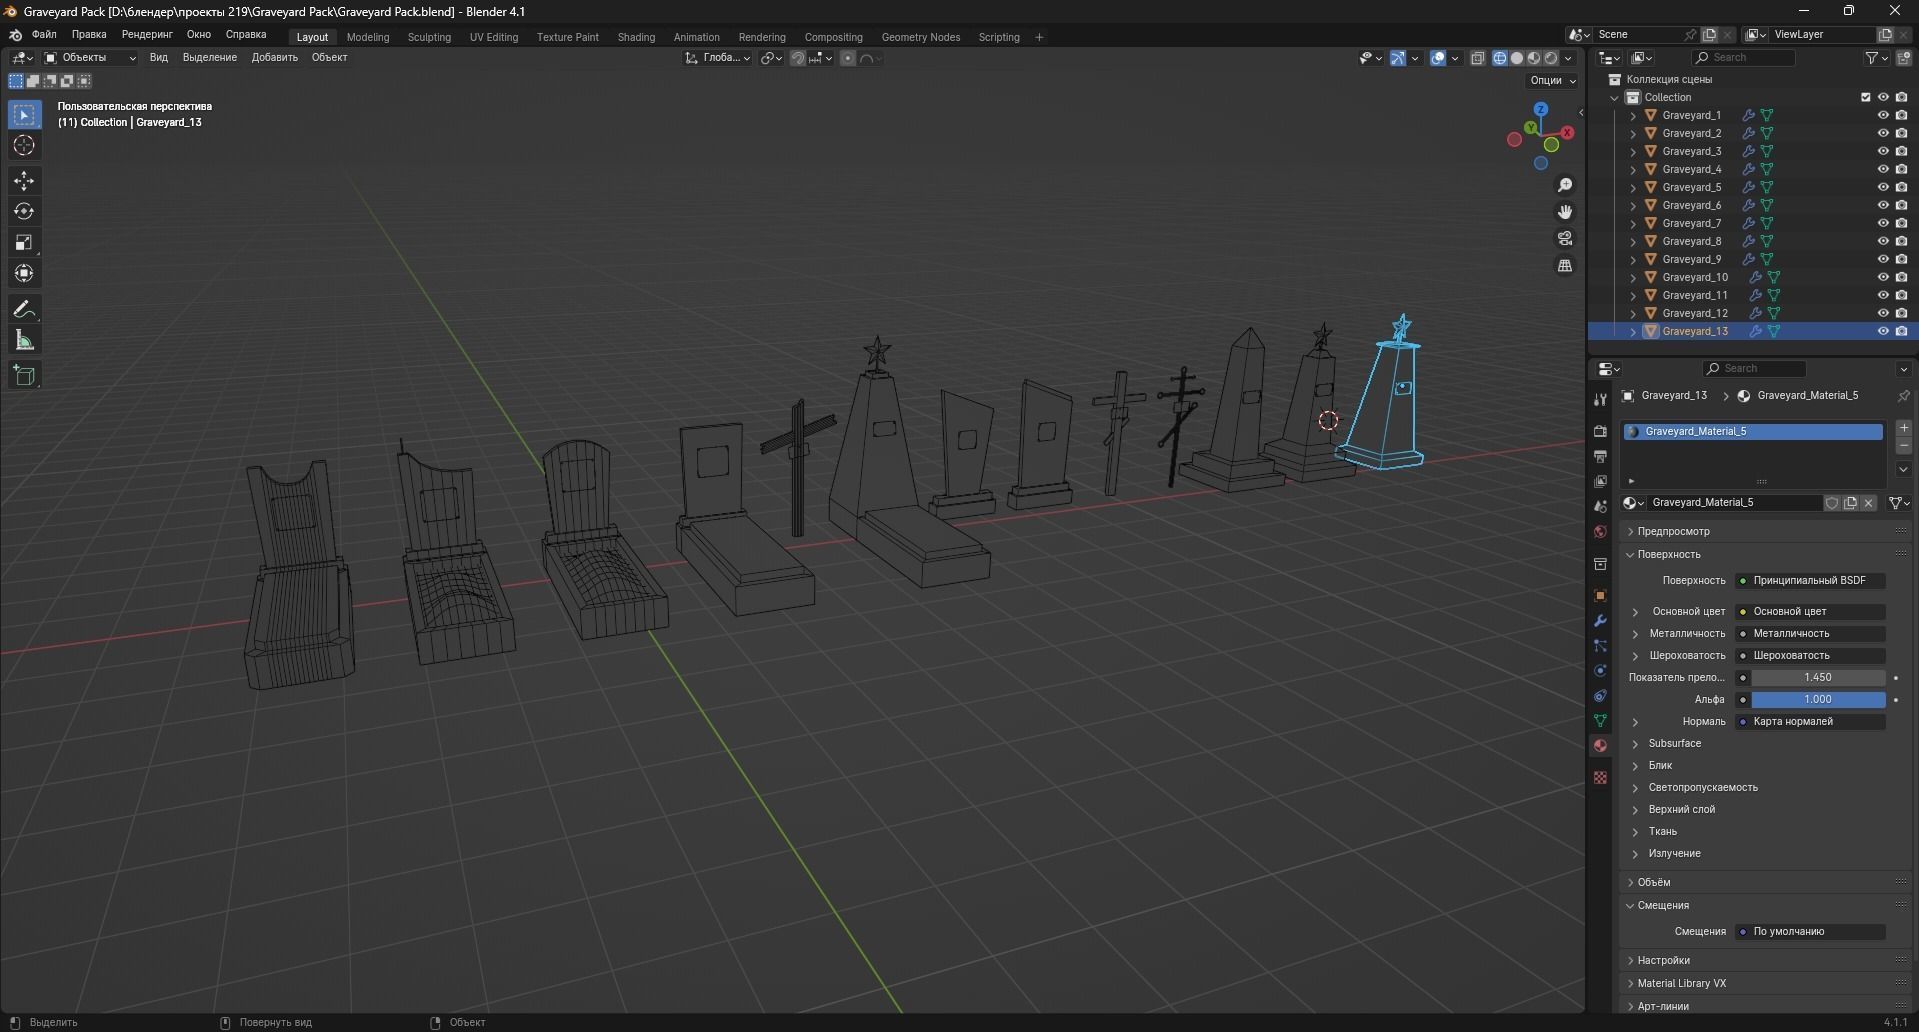Select the Cursor tool in the toolbar
Screen dimensions: 1919x1032
click(x=24, y=146)
